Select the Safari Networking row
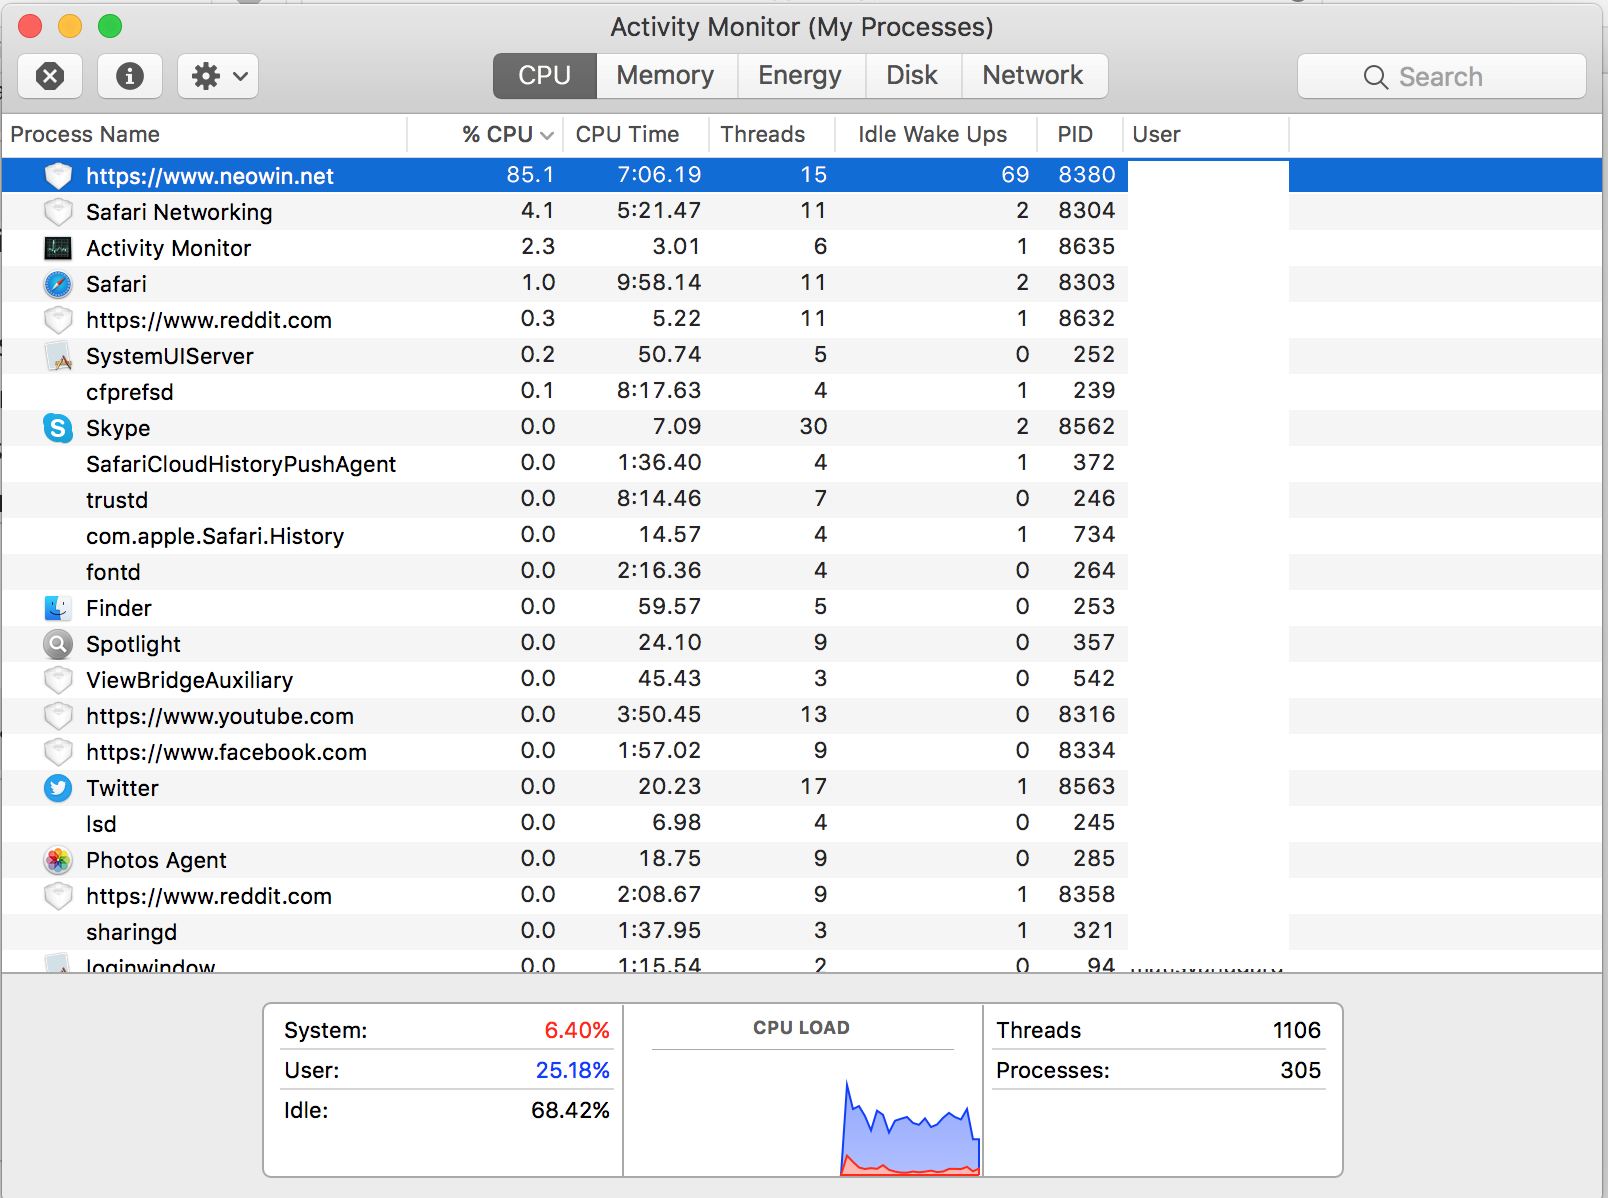This screenshot has height=1198, width=1608. tap(802, 212)
